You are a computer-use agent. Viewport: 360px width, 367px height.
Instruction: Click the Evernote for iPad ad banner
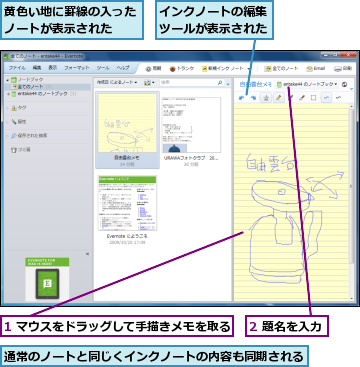point(47,279)
